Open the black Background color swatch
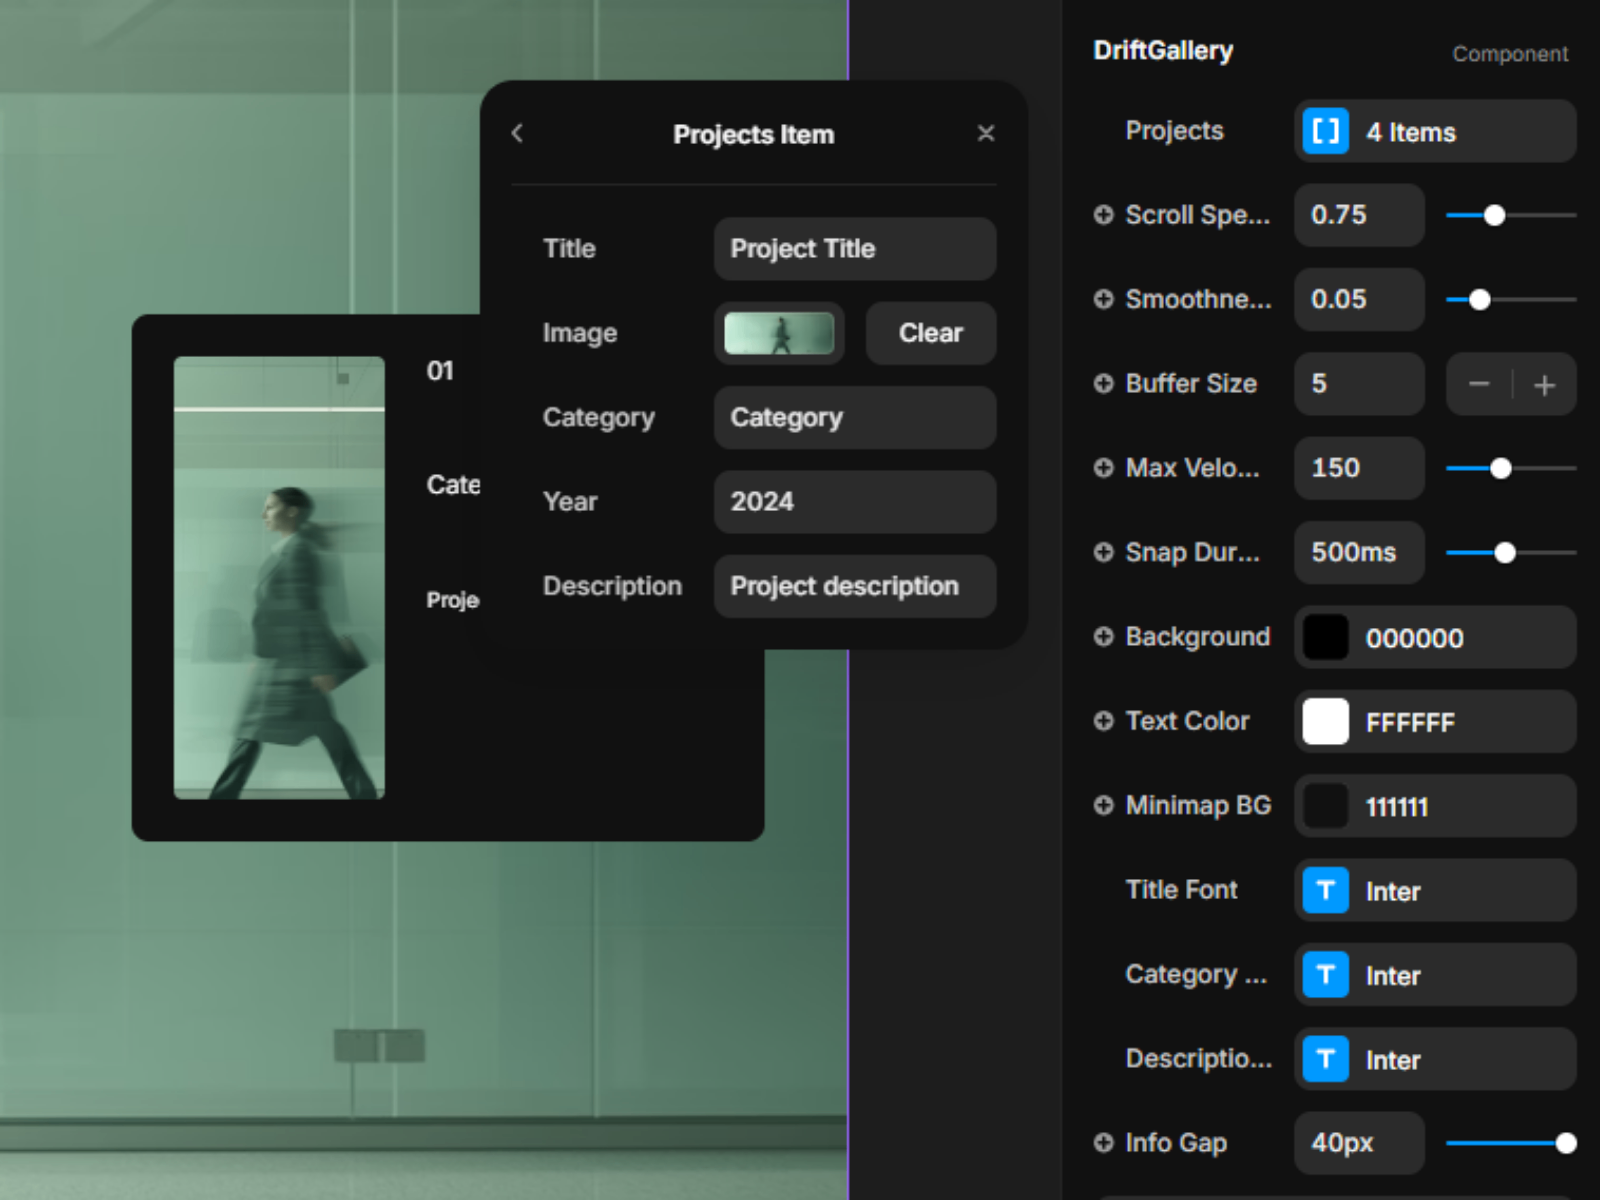This screenshot has width=1600, height=1200. pos(1325,637)
